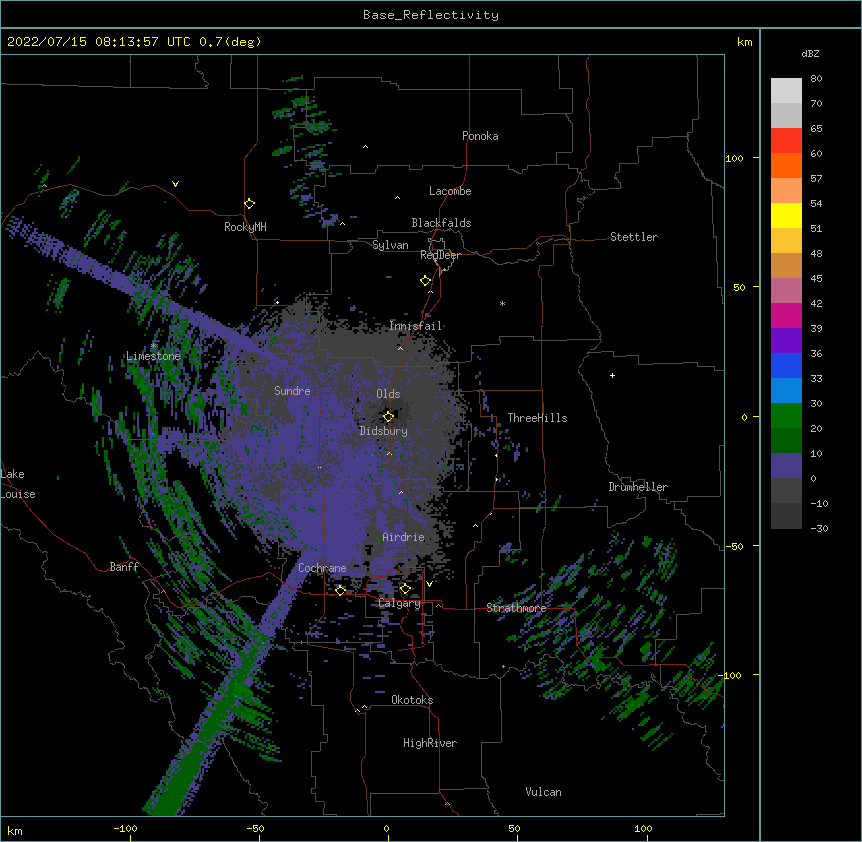The height and width of the screenshot is (842, 862).
Task: Select the orange 57-60 dBZ swatch
Action: tap(786, 165)
